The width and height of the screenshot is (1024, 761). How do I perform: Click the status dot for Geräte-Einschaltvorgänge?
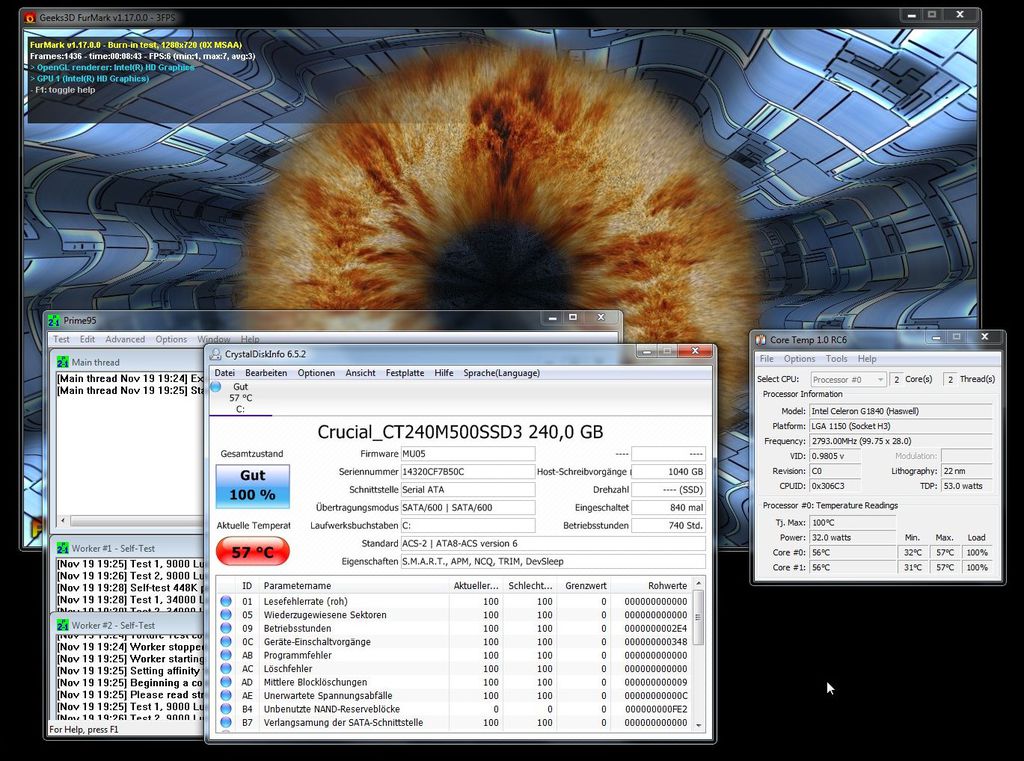tap(226, 641)
